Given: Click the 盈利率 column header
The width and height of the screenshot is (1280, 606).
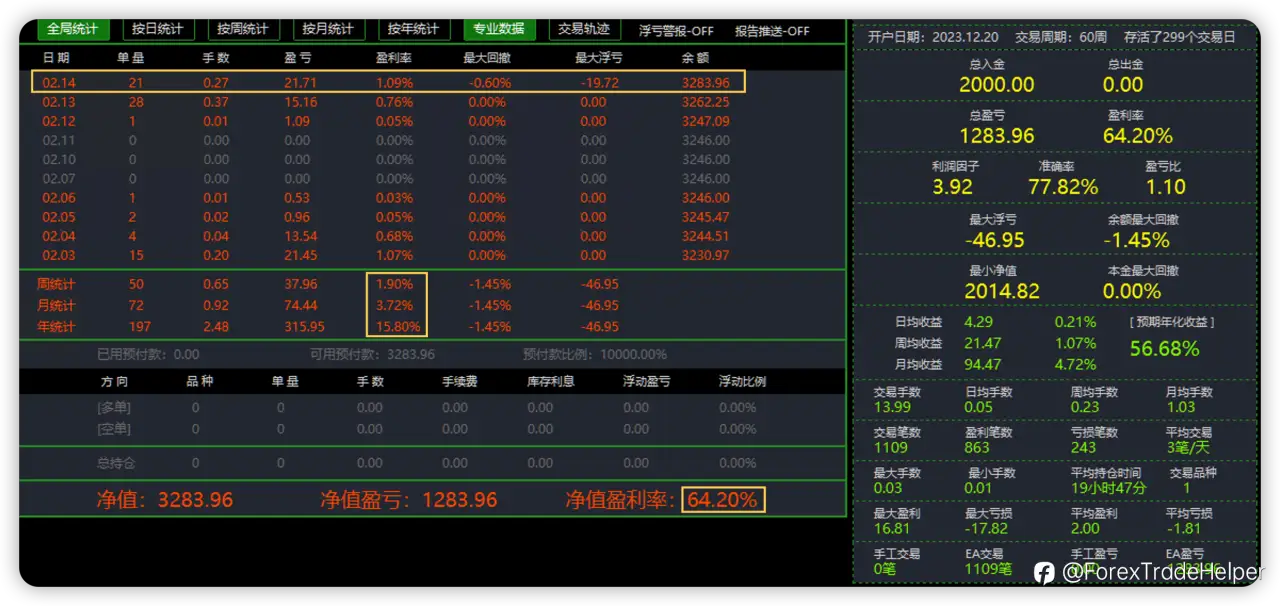Looking at the screenshot, I should tap(393, 59).
